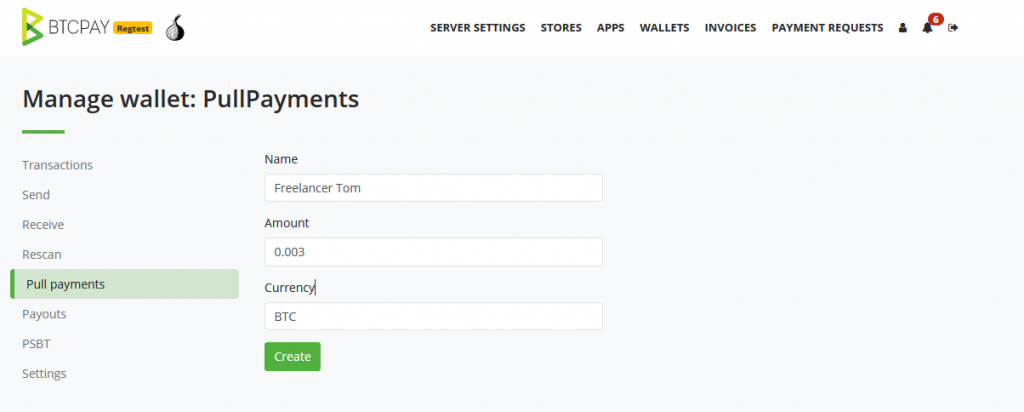
Task: Open Server Settings menu
Action: point(477,28)
